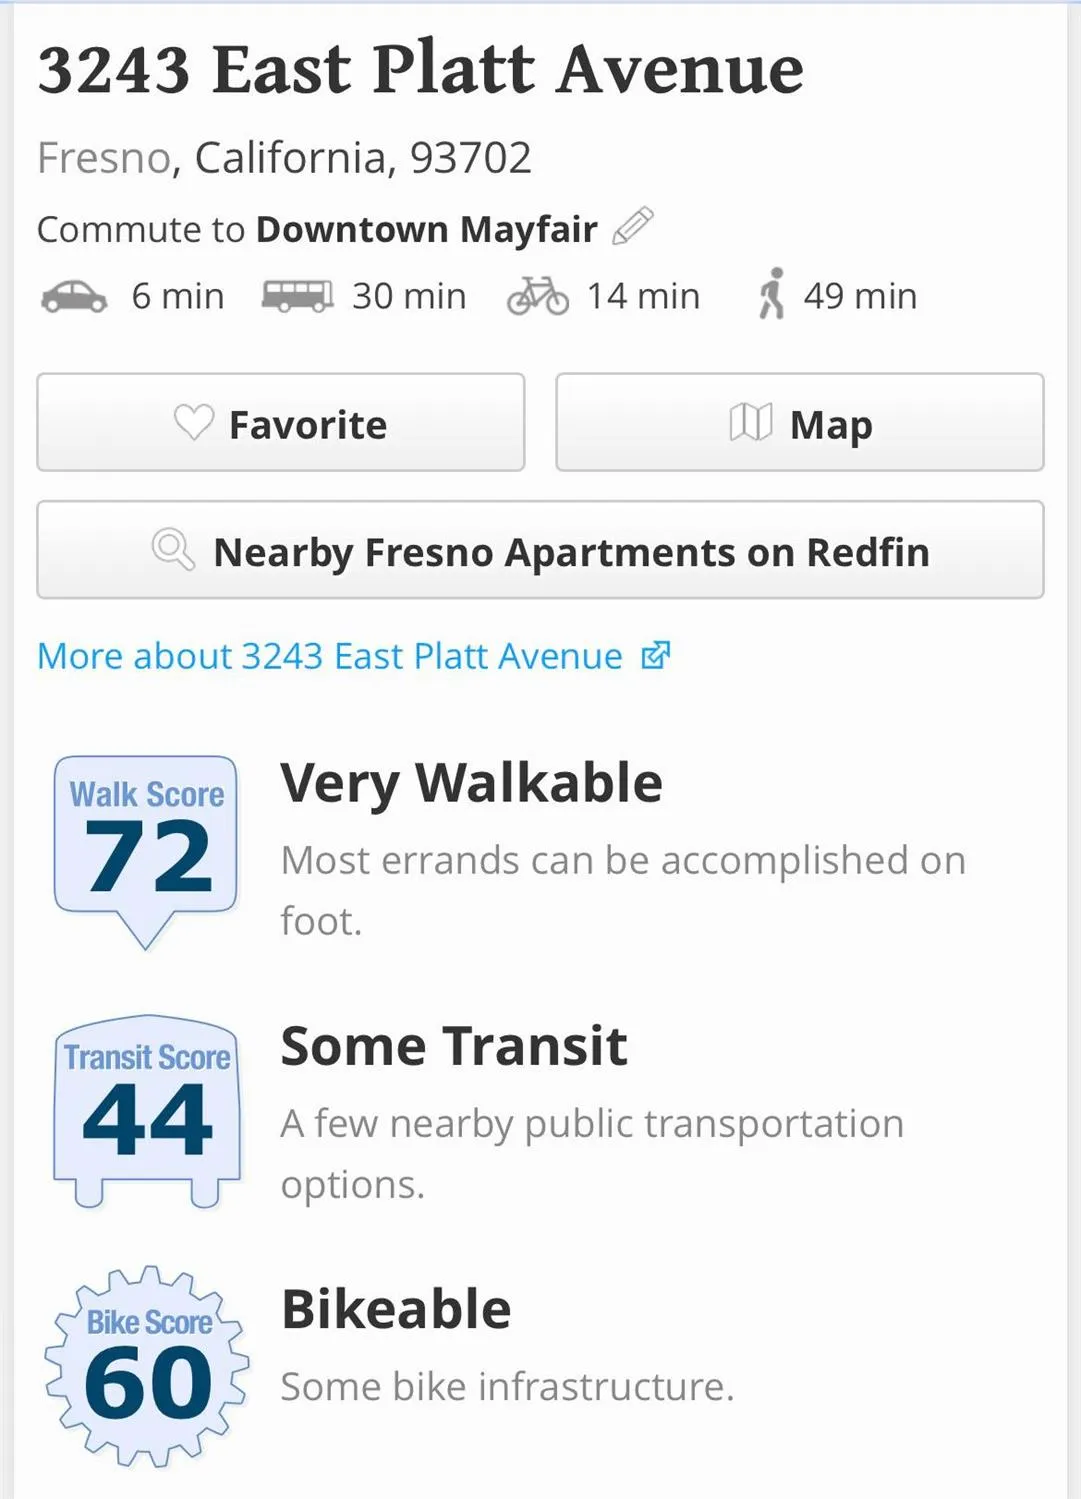Click the Very Walkable heading
This screenshot has width=1081, height=1499.
[x=471, y=783]
